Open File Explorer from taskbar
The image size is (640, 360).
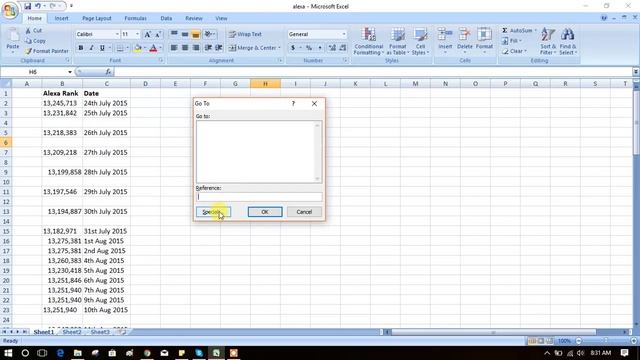[x=78, y=353]
